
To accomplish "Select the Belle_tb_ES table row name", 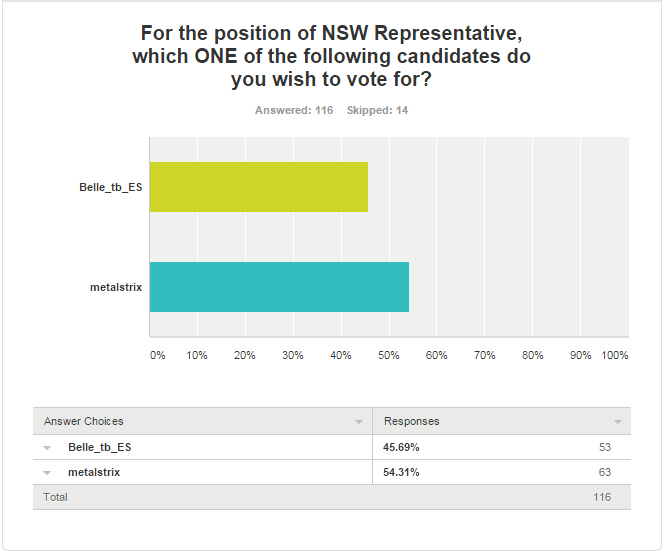I will click(100, 447).
